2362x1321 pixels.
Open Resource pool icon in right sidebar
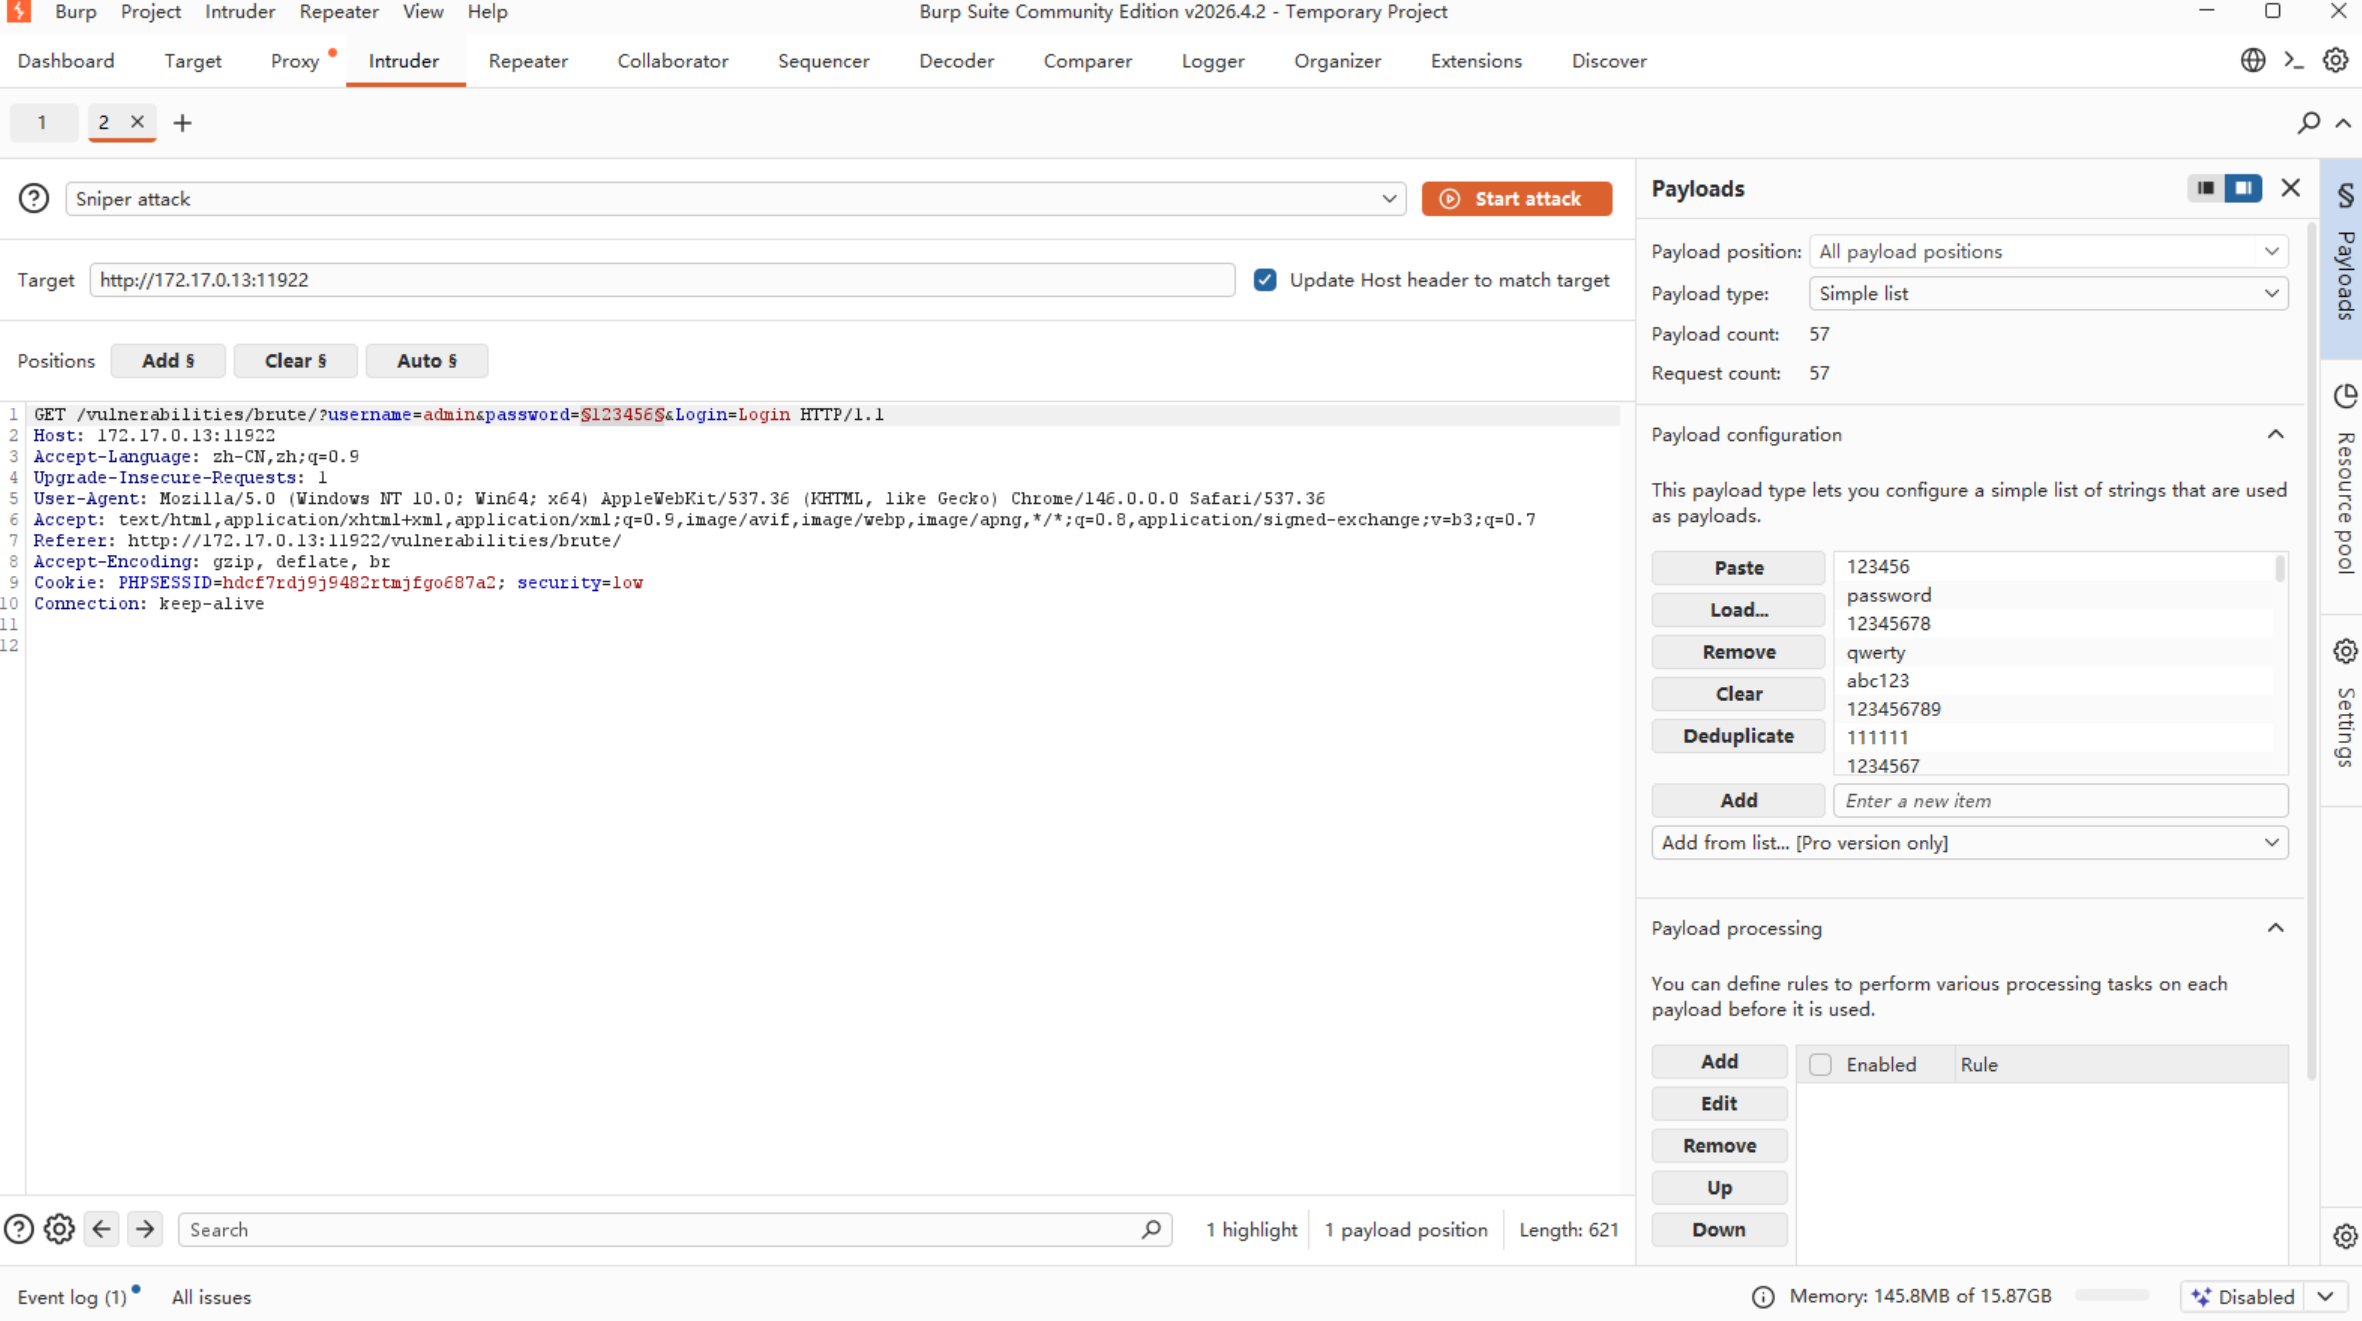(x=2345, y=396)
